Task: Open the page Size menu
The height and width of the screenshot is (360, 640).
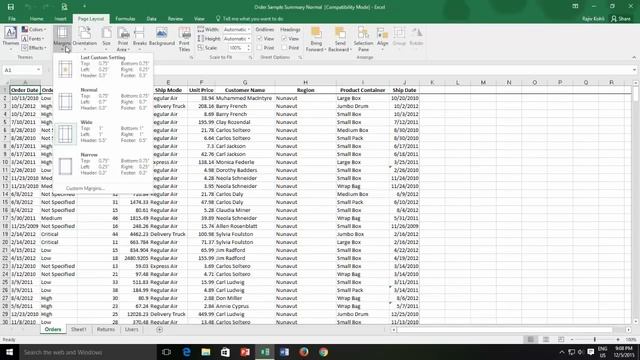Action: pos(107,37)
